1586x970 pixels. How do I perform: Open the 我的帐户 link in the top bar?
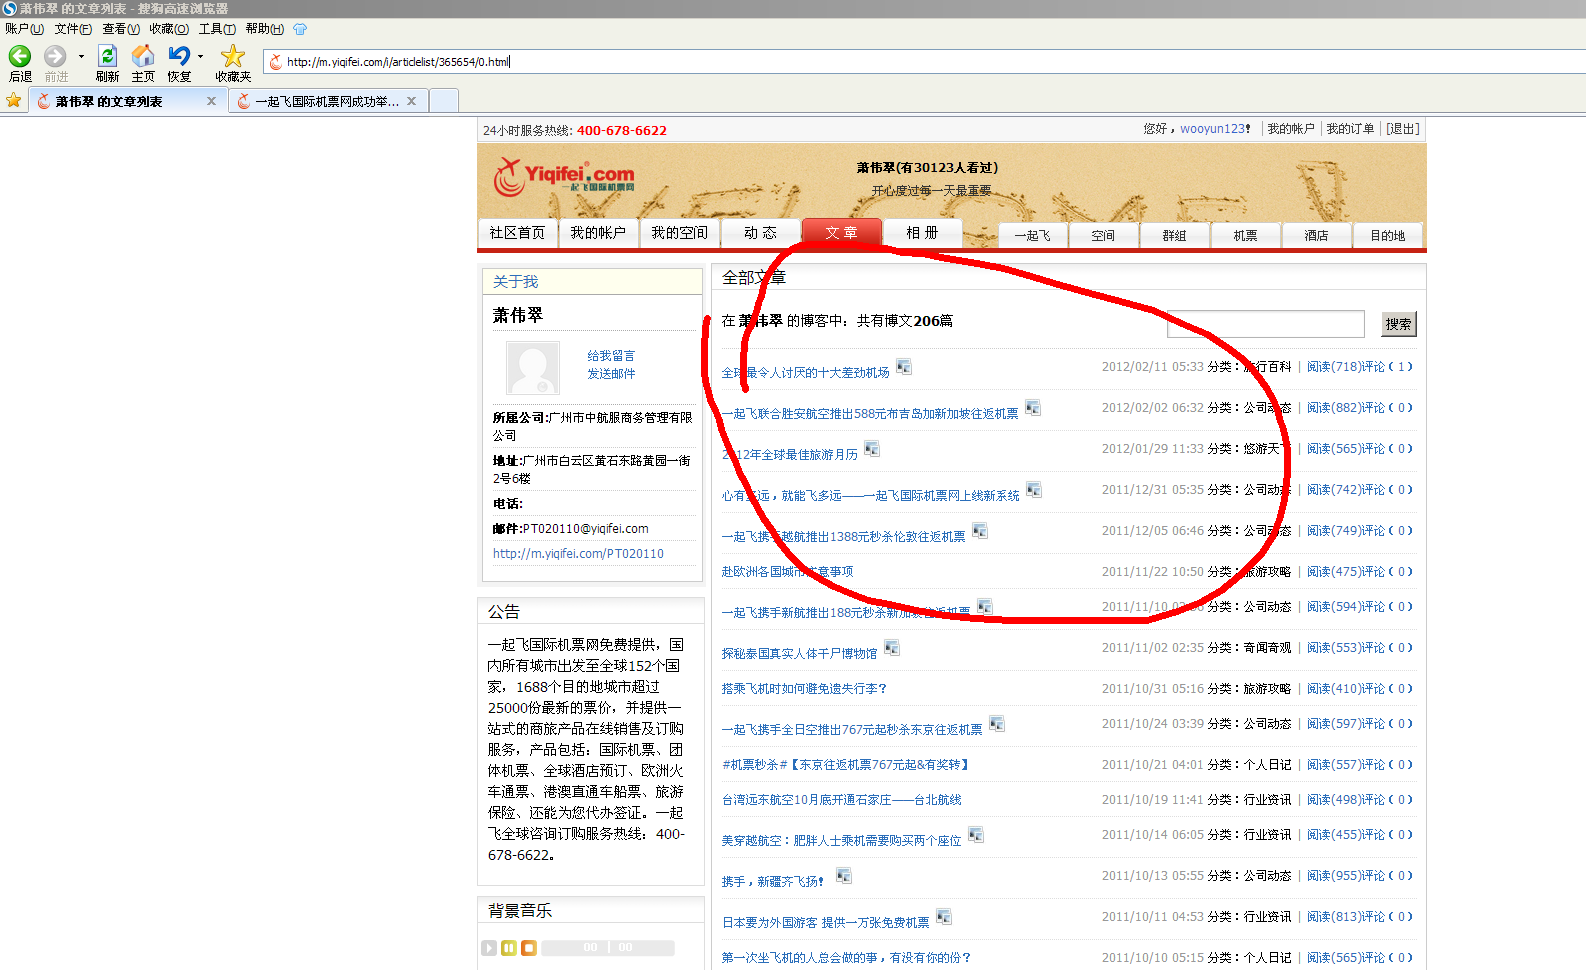click(x=1291, y=129)
